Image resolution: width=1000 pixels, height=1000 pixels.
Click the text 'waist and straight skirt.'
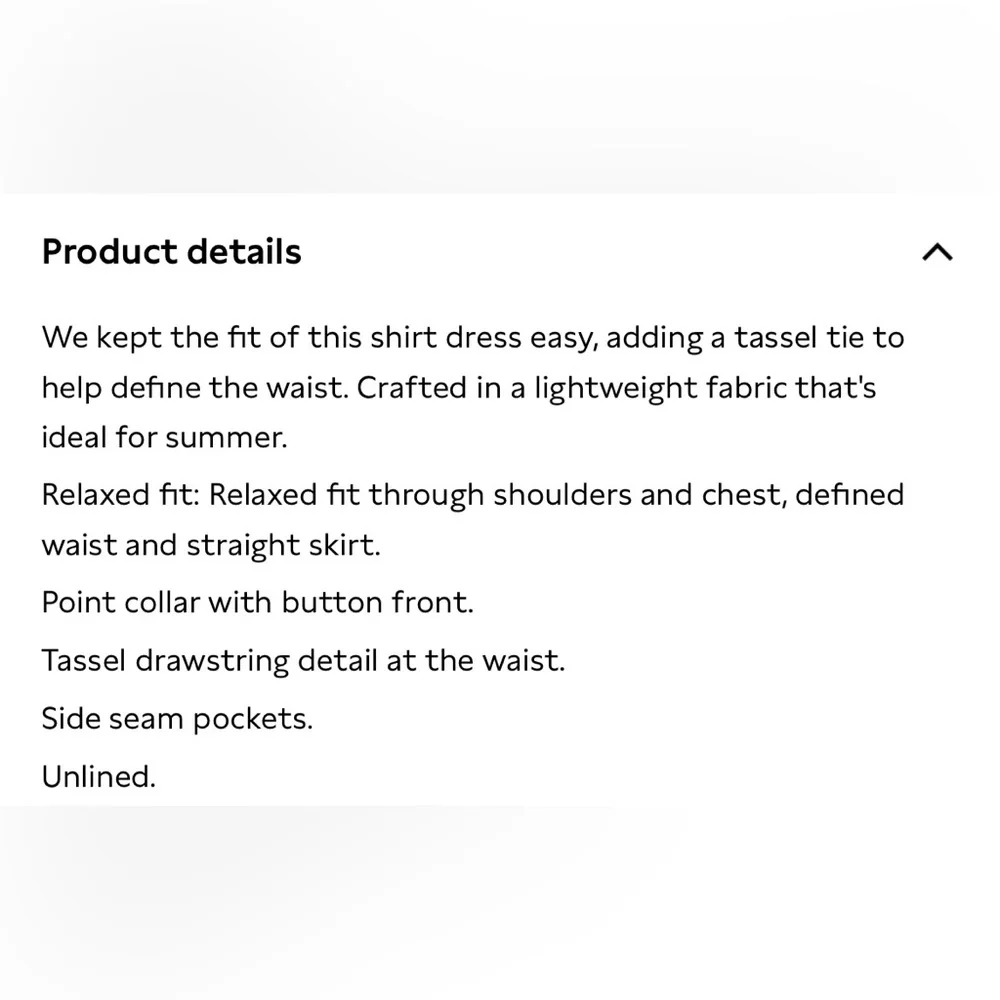click(211, 545)
